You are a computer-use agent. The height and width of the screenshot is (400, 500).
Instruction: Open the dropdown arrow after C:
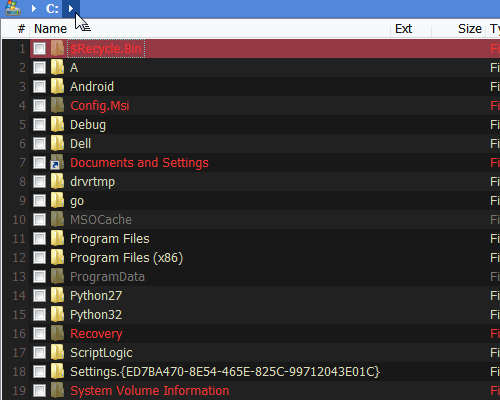(71, 9)
